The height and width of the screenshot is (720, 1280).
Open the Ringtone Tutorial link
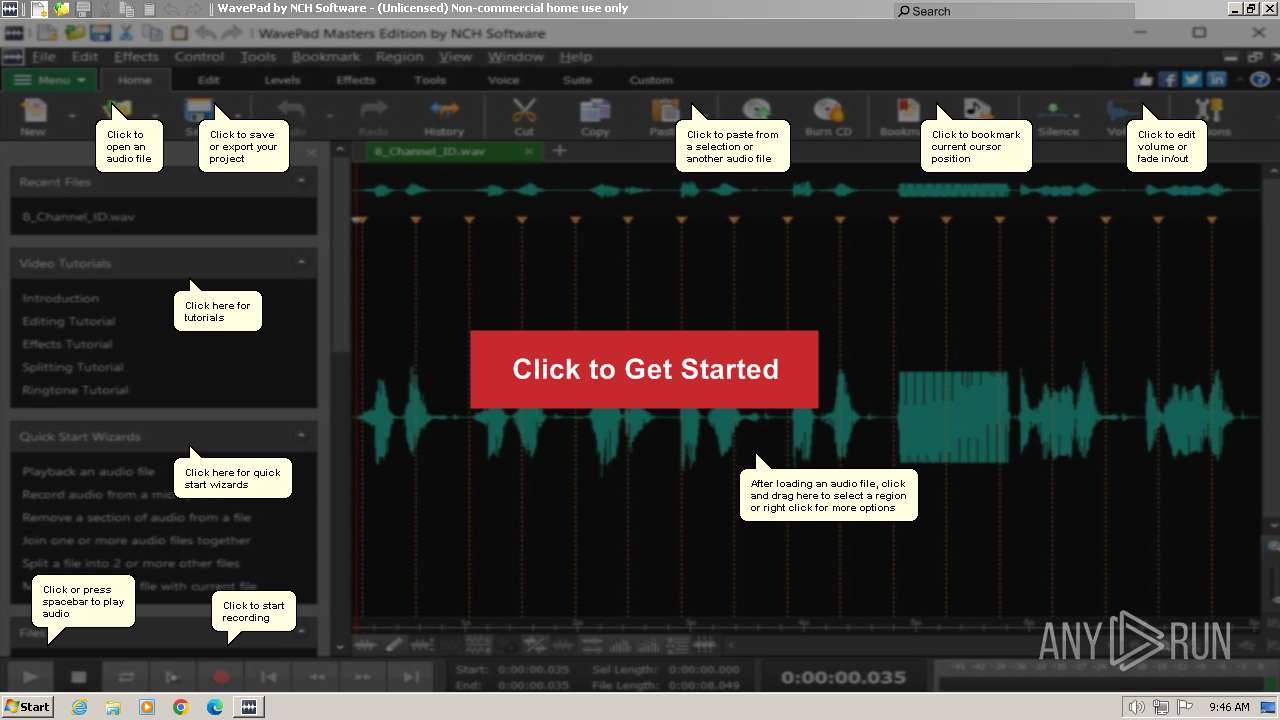pyautogui.click(x=75, y=390)
